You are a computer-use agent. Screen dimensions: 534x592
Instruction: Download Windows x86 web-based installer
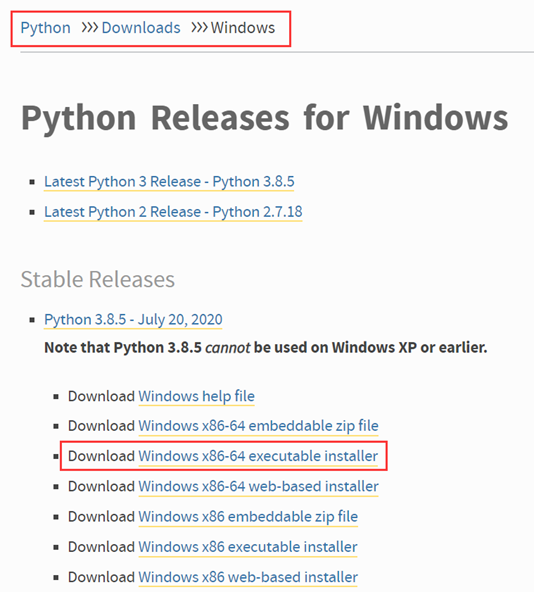pos(248,577)
